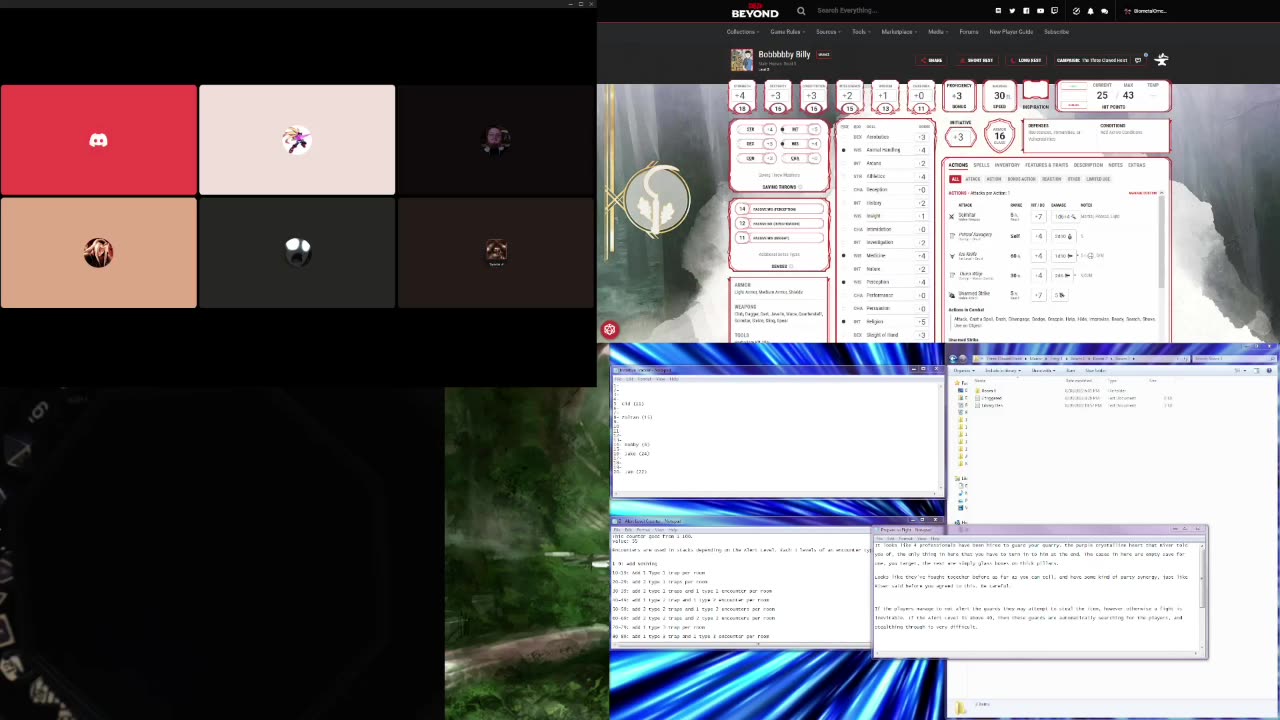Switch to the Description tab
This screenshot has width=1280, height=720.
pos(1088,165)
